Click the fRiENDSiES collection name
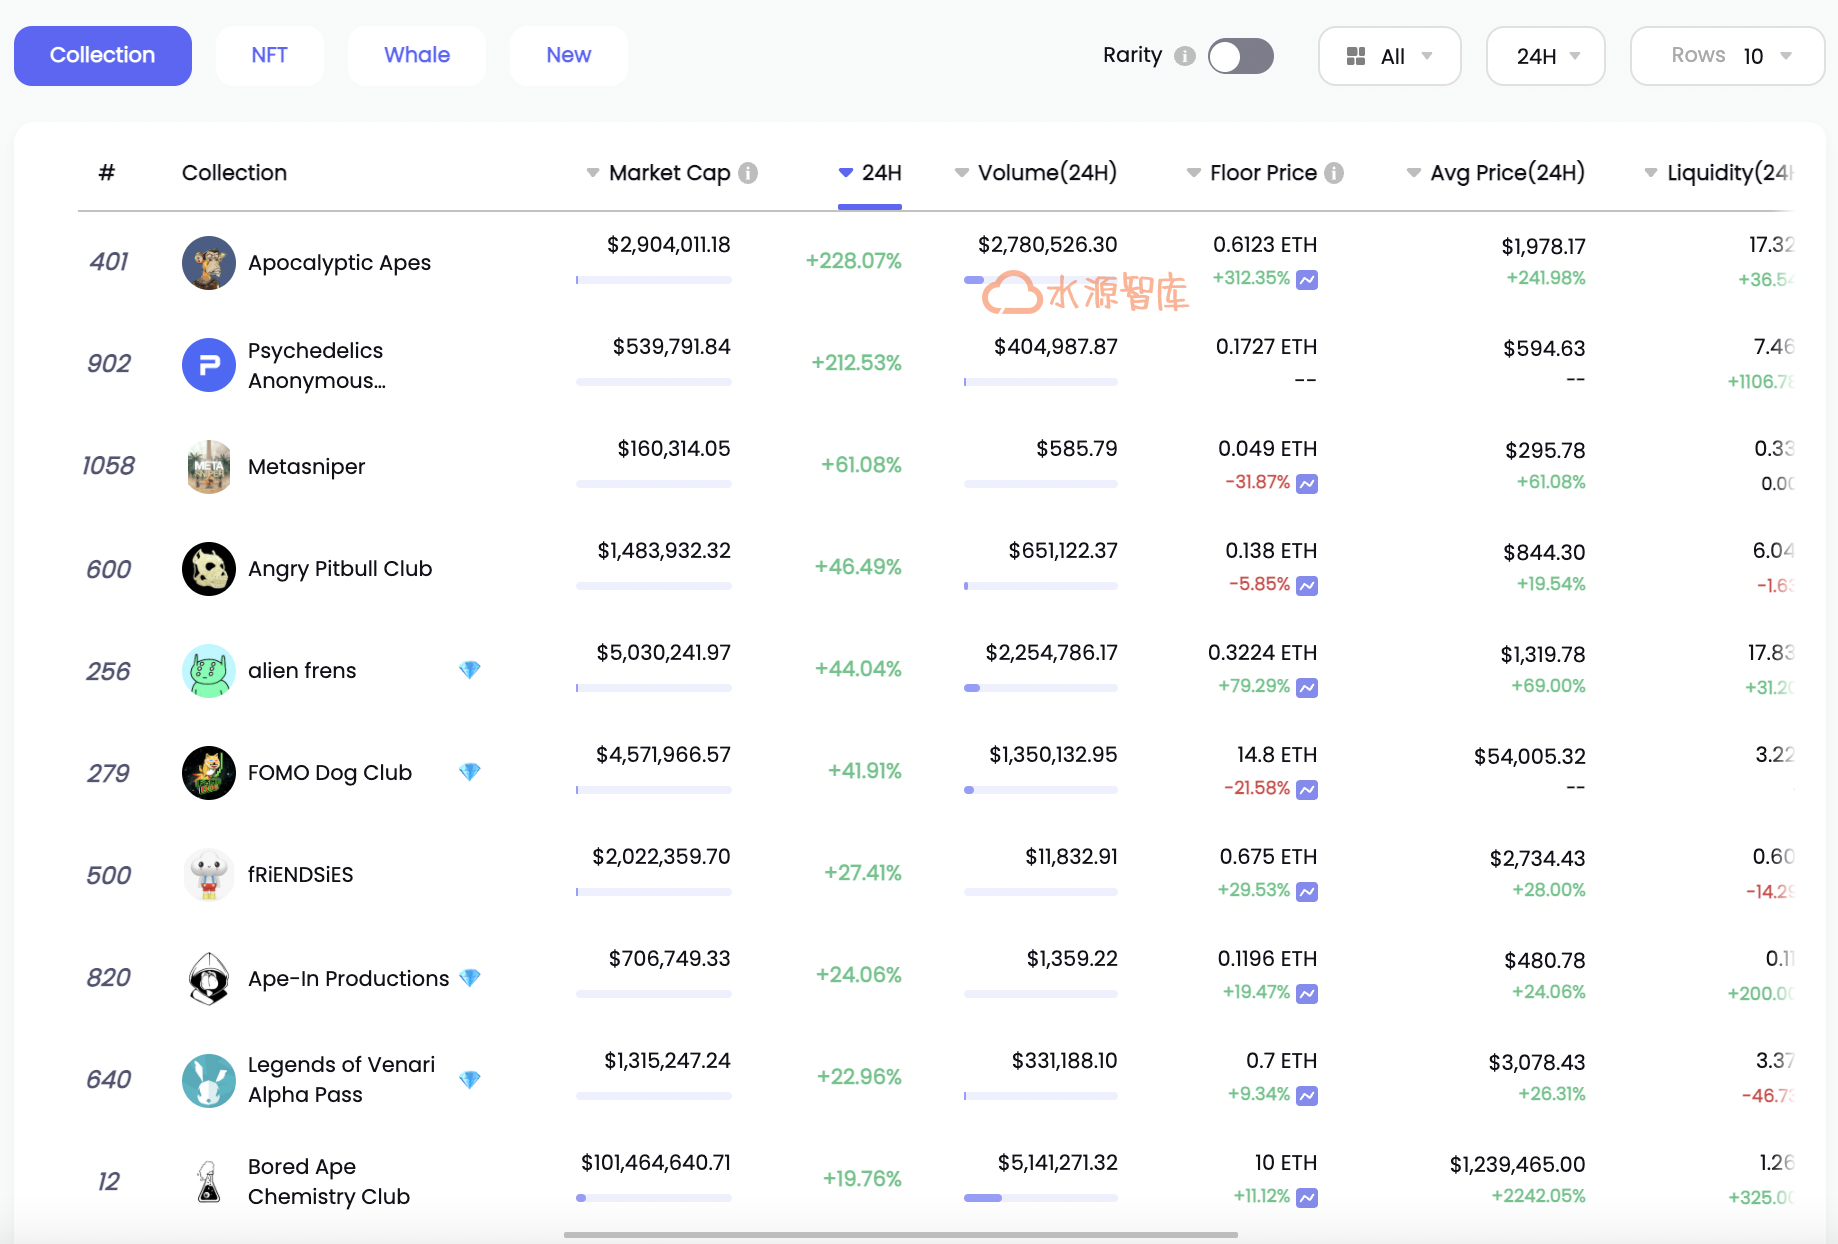 (x=301, y=875)
